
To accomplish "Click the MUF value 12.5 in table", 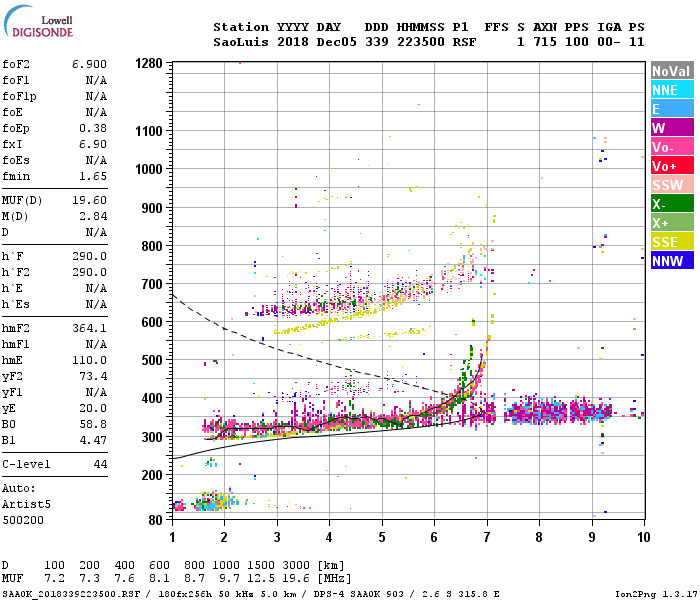I will tap(261, 578).
